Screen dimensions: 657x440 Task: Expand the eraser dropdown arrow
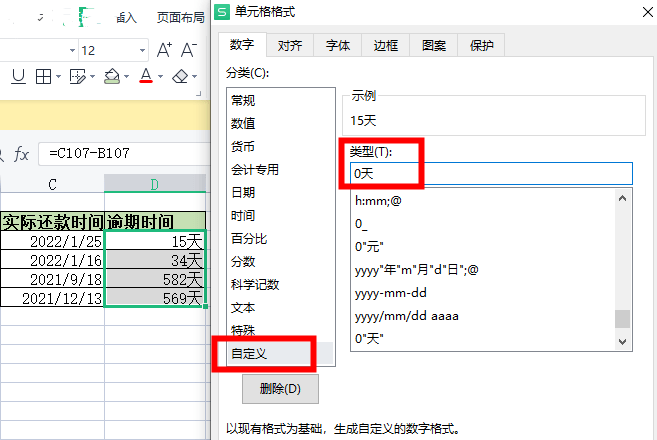(x=195, y=76)
